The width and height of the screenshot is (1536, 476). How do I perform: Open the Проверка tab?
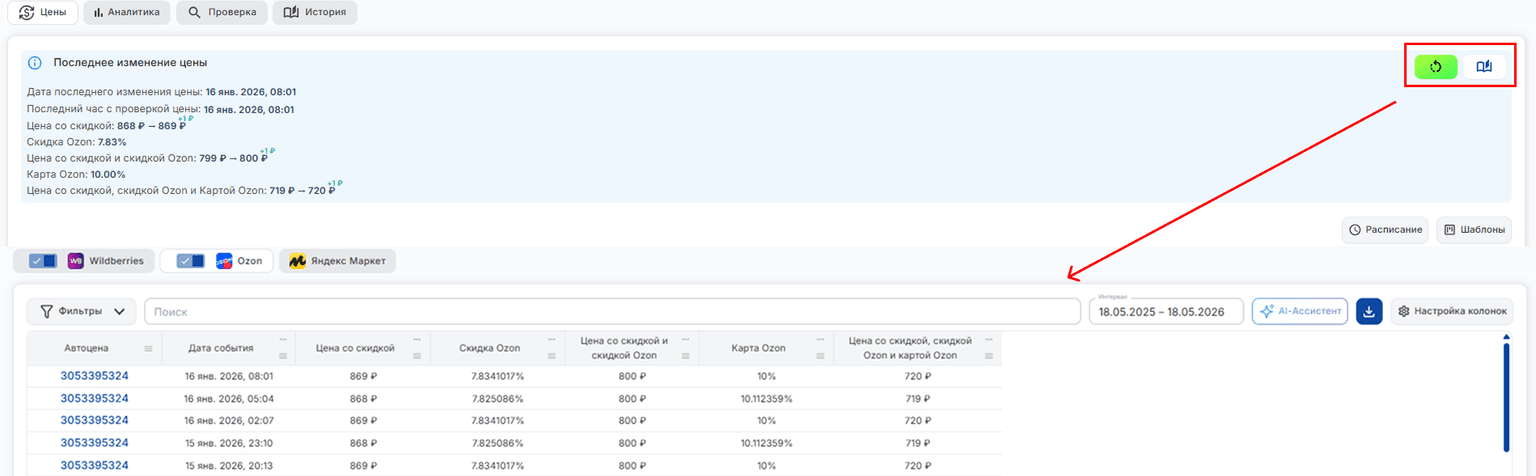[x=222, y=13]
